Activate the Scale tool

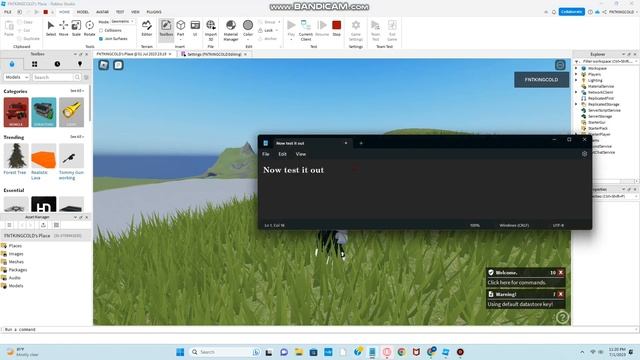pyautogui.click(x=76, y=29)
